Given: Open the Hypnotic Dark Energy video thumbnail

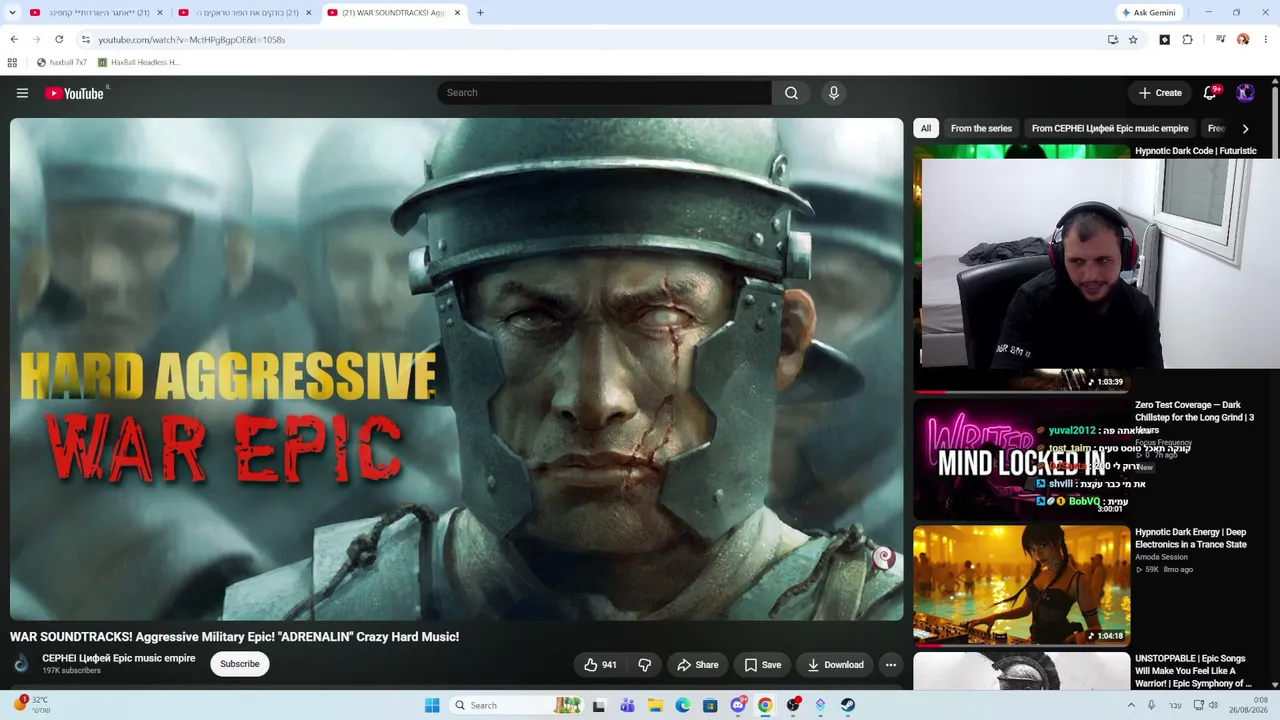Looking at the screenshot, I should [x=1022, y=585].
